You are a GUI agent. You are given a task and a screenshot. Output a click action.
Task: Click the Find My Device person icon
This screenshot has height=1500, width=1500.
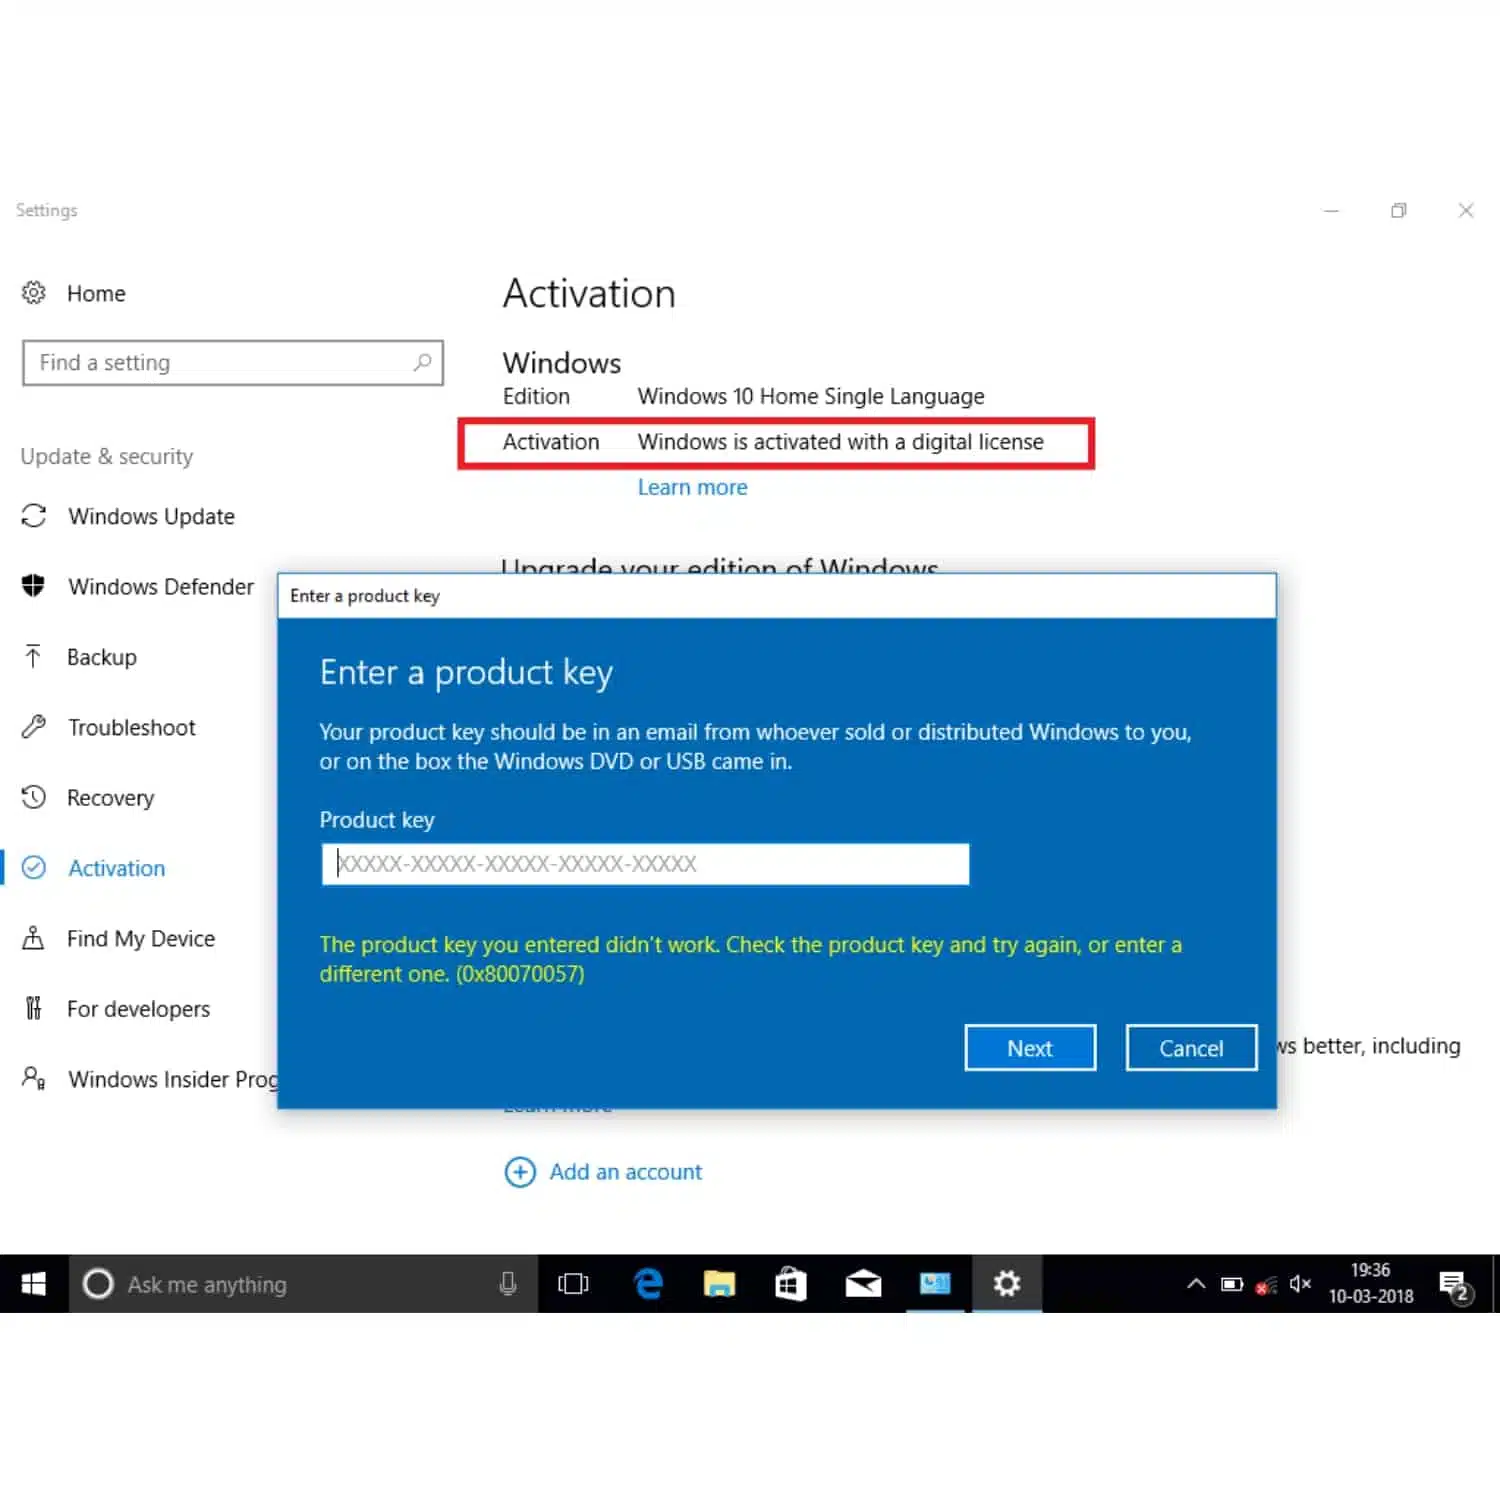coord(33,938)
